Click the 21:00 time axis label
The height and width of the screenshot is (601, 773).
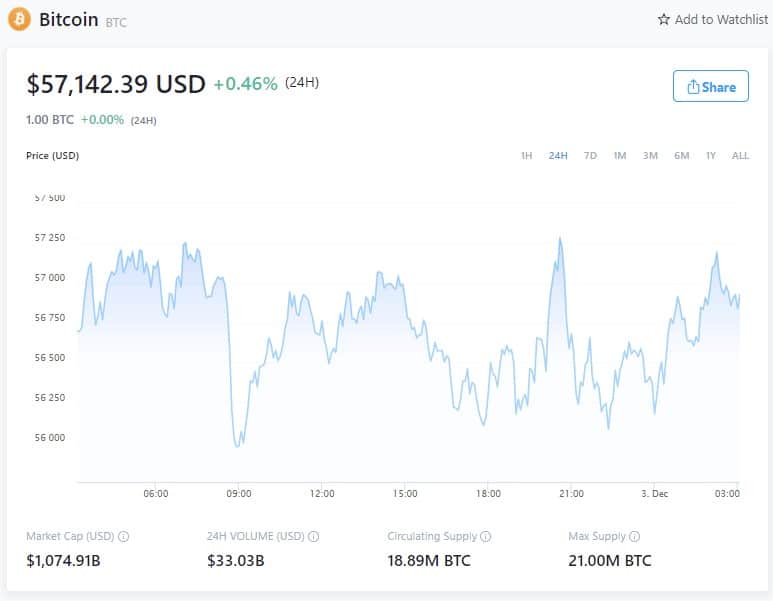[x=571, y=494]
